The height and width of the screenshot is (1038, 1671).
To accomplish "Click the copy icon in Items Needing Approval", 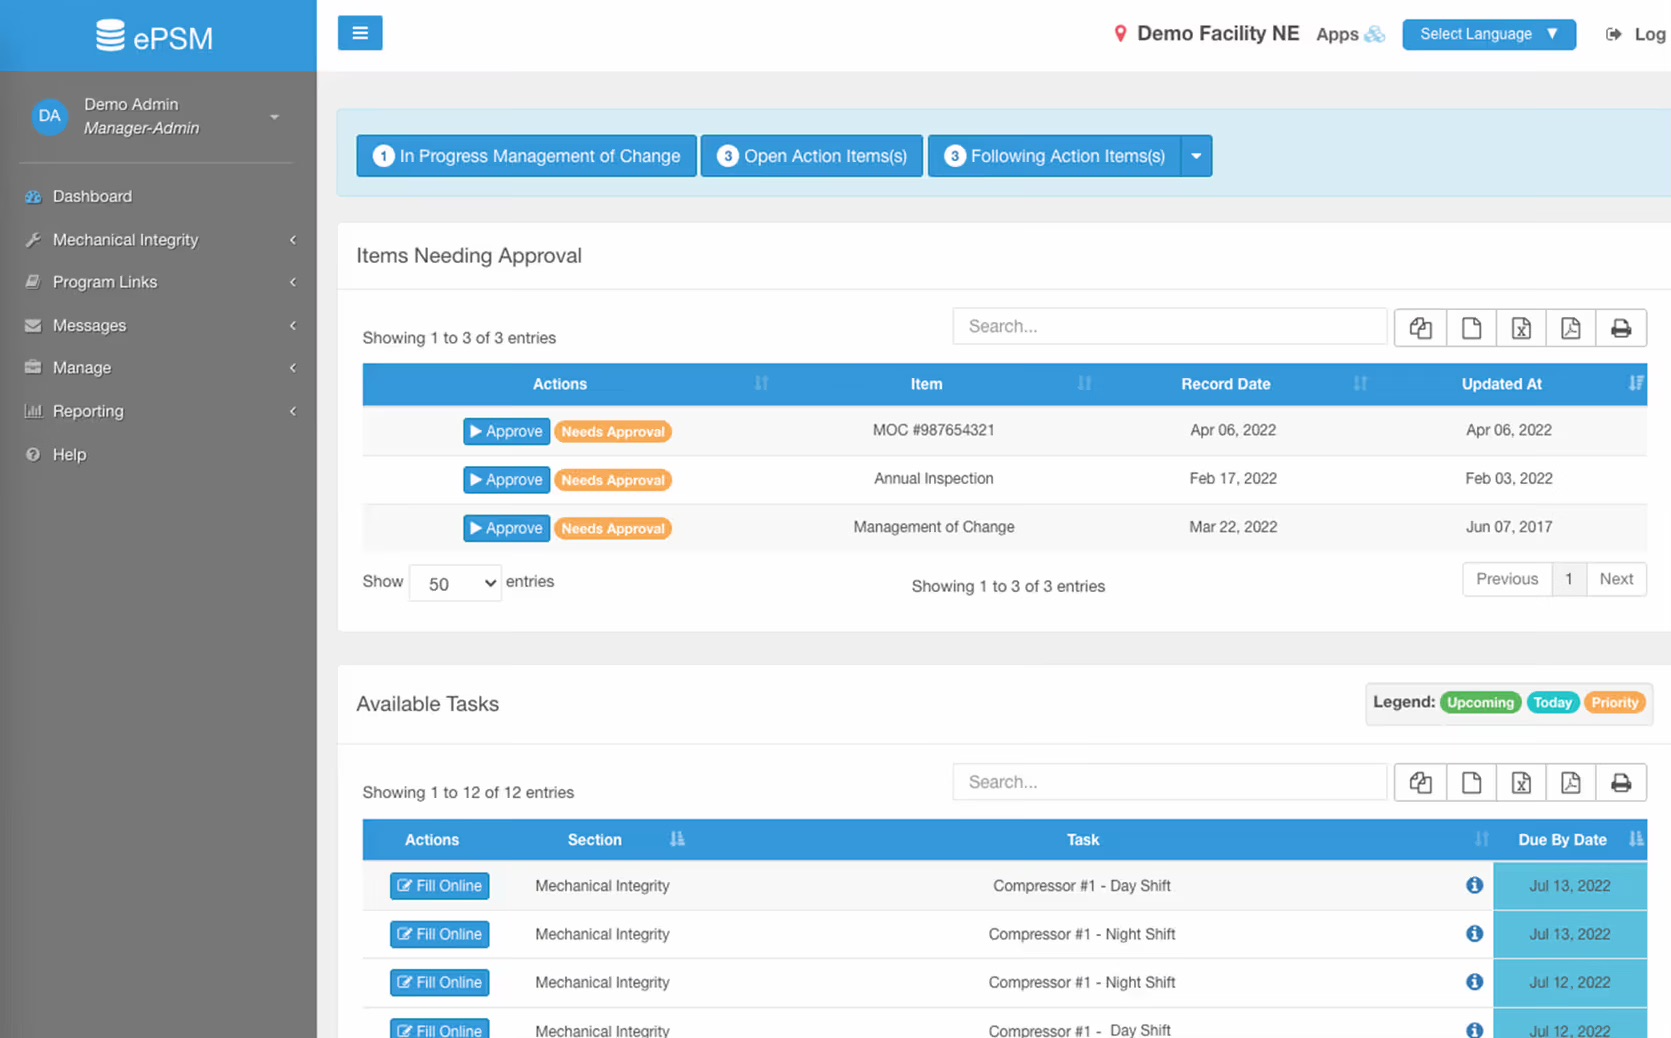I will pyautogui.click(x=1420, y=328).
